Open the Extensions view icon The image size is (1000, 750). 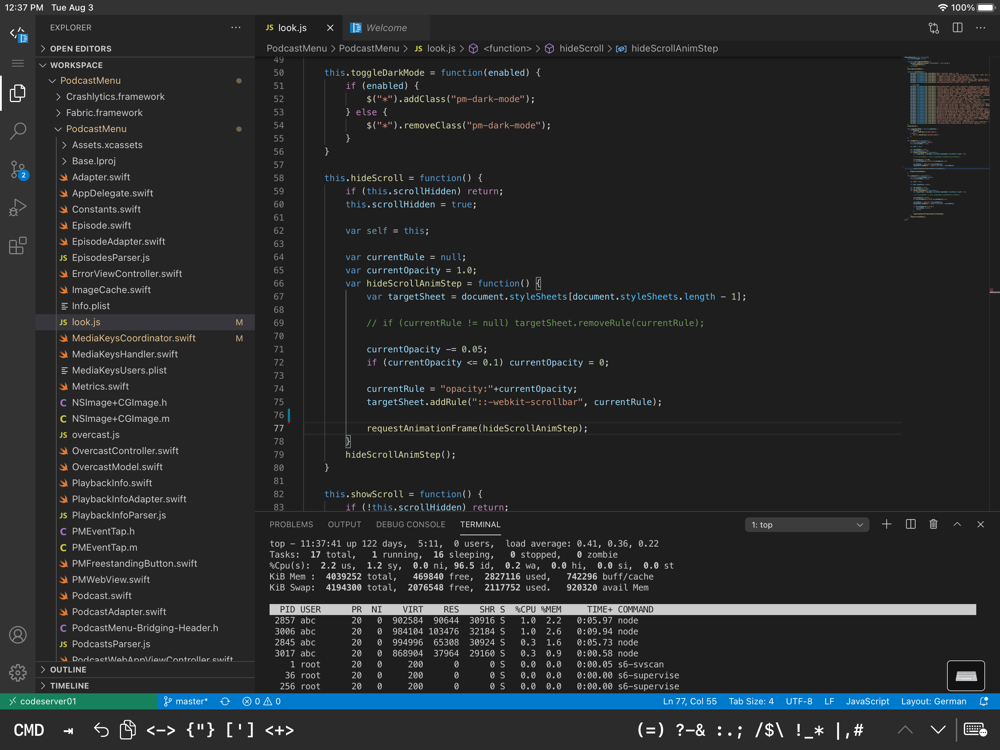click(18, 246)
